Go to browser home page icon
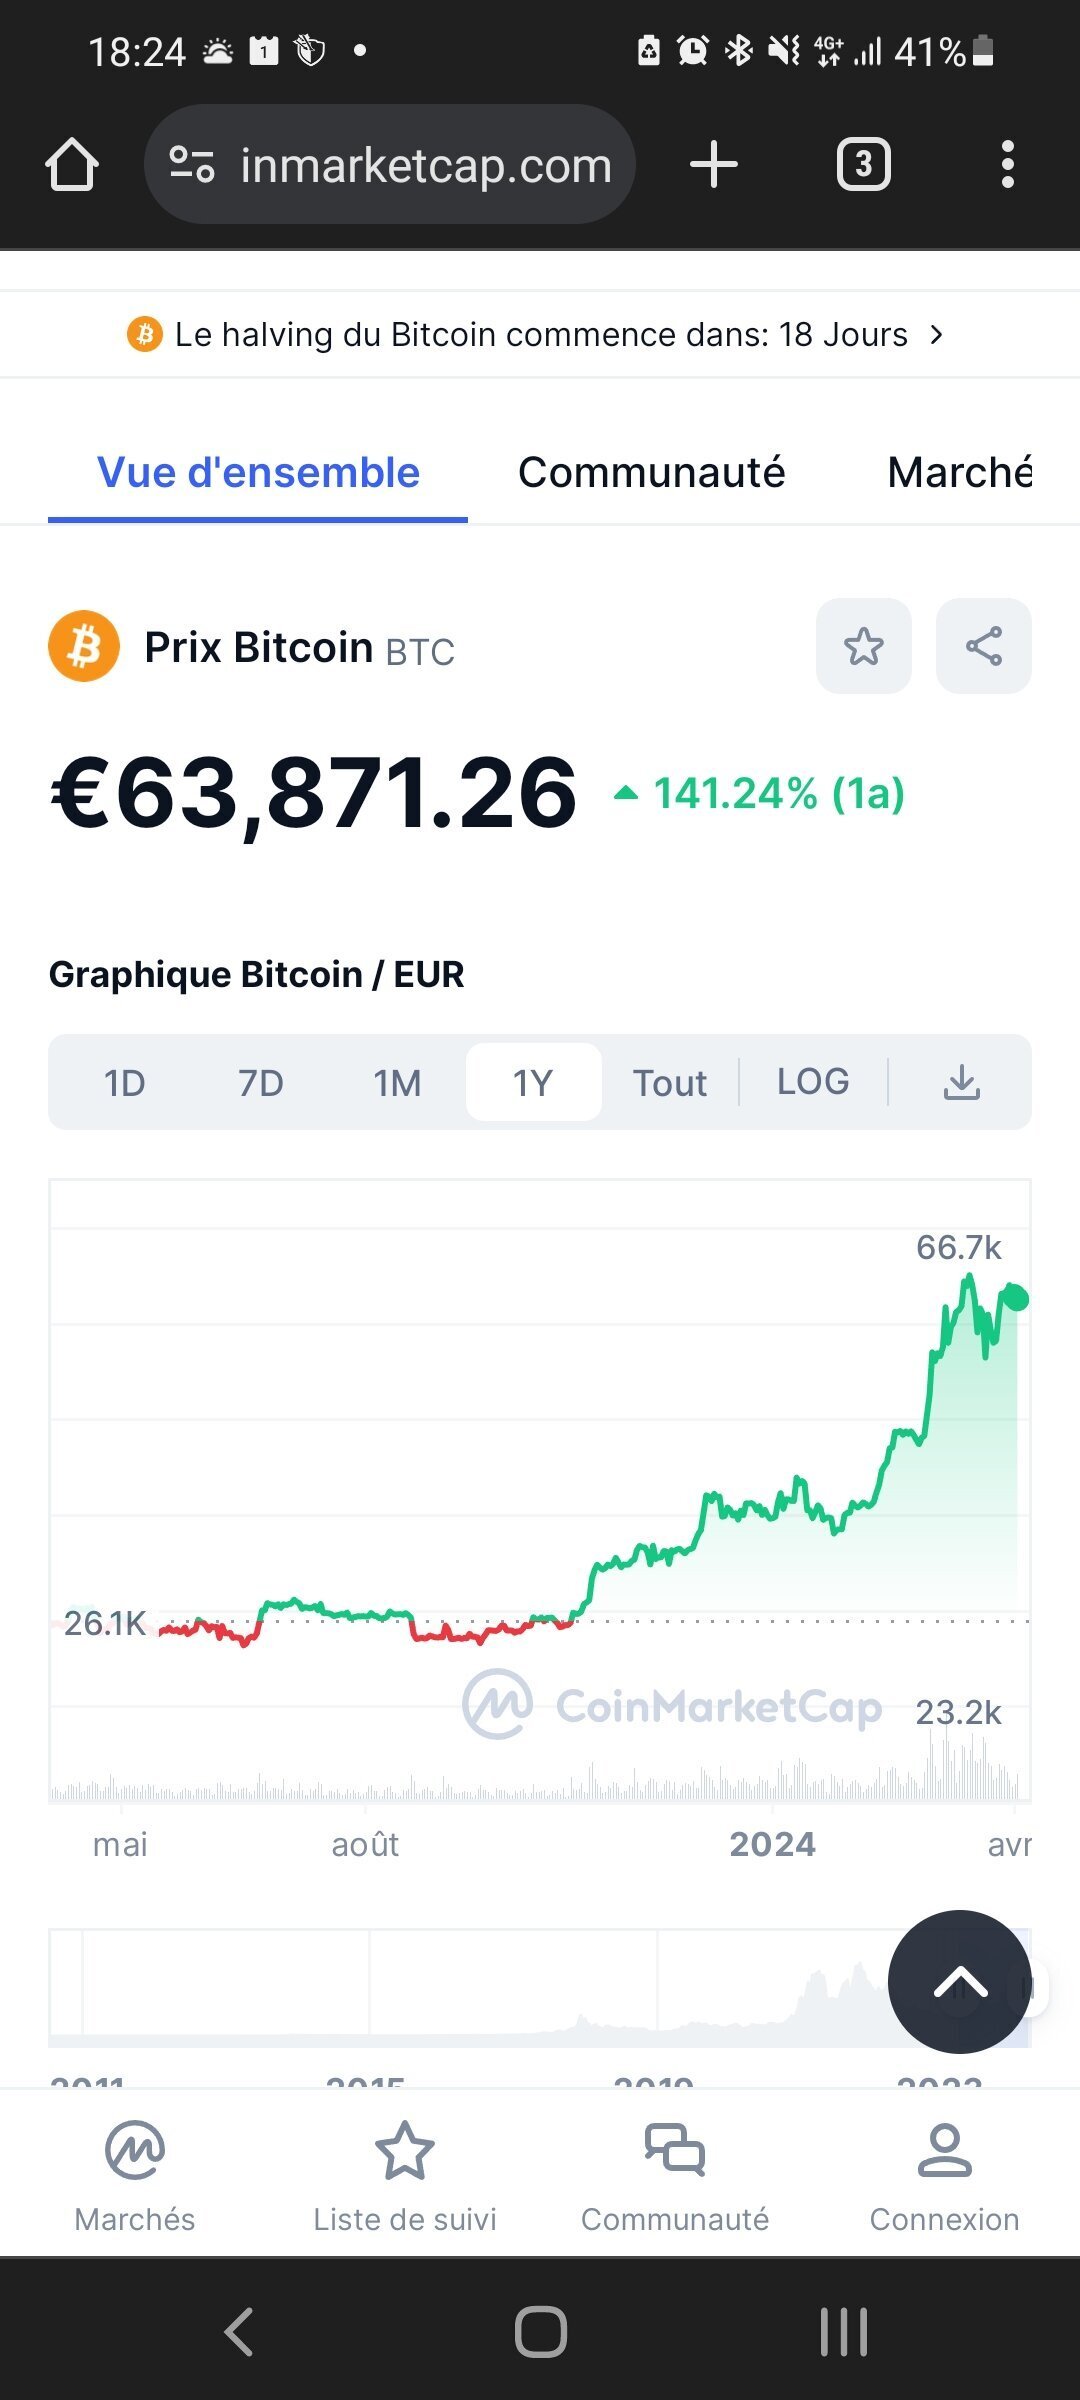 point(72,164)
